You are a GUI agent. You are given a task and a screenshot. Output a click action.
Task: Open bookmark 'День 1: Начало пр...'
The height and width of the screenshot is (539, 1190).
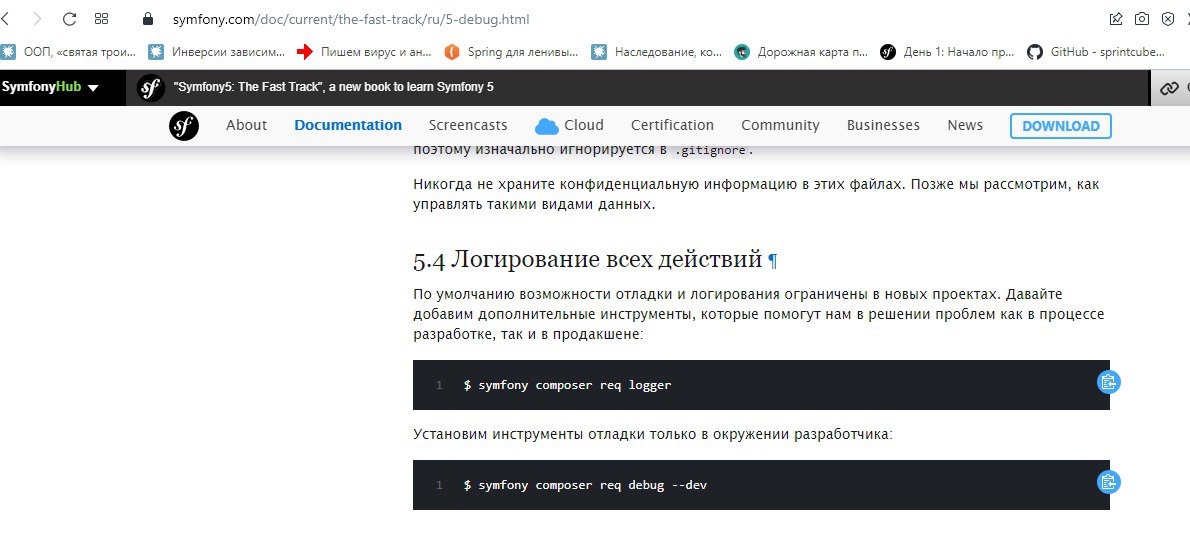948,52
